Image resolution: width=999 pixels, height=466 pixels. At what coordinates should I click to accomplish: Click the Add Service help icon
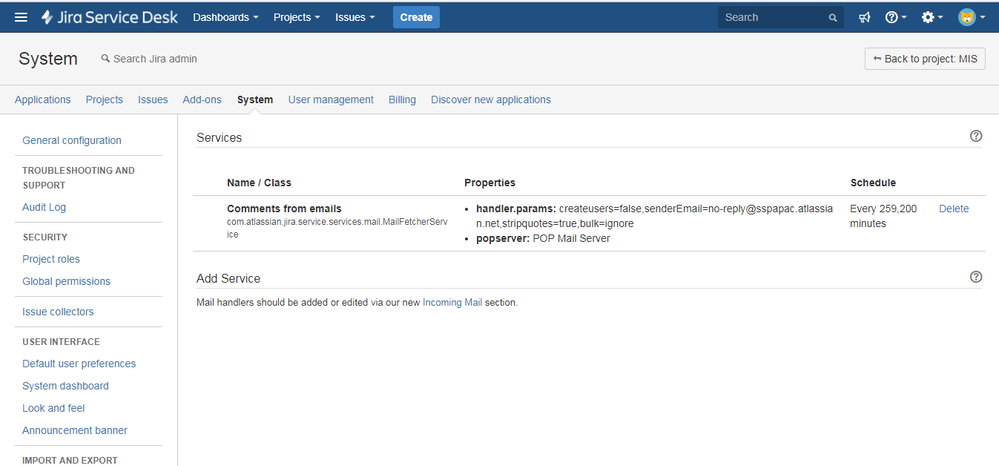pos(975,277)
